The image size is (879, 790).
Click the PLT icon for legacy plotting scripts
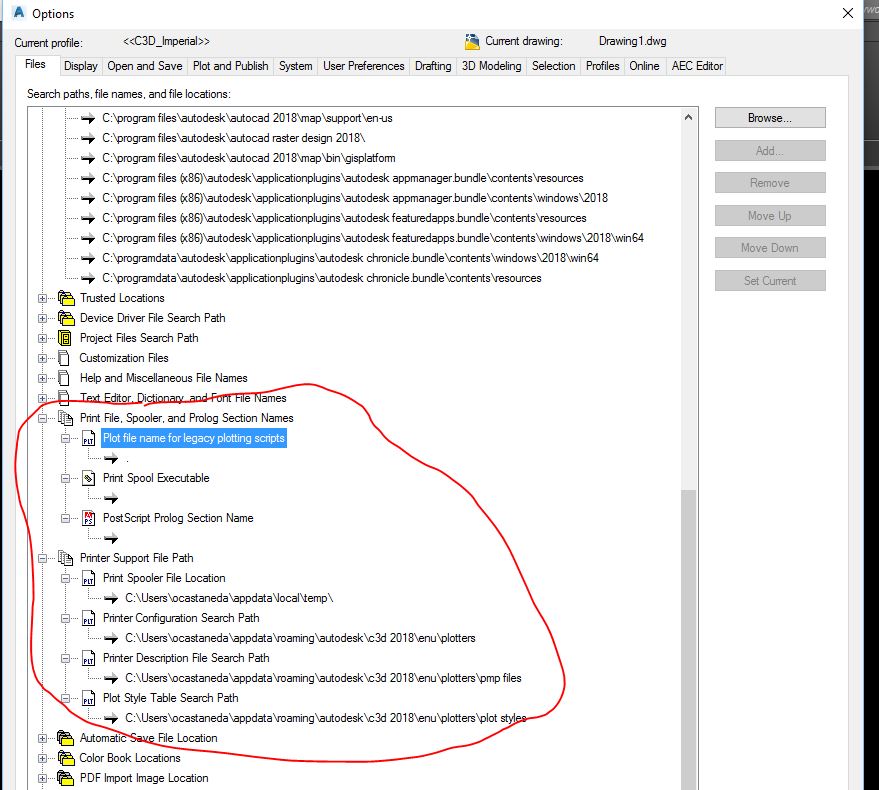(89, 438)
